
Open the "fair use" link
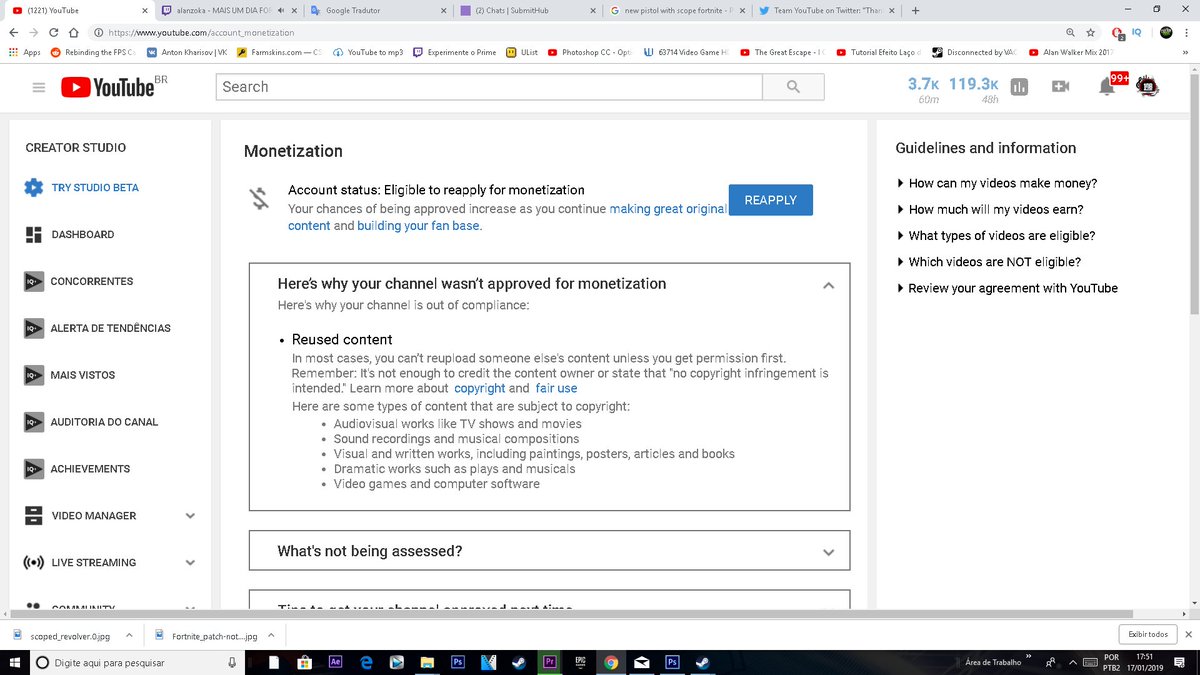coord(556,388)
